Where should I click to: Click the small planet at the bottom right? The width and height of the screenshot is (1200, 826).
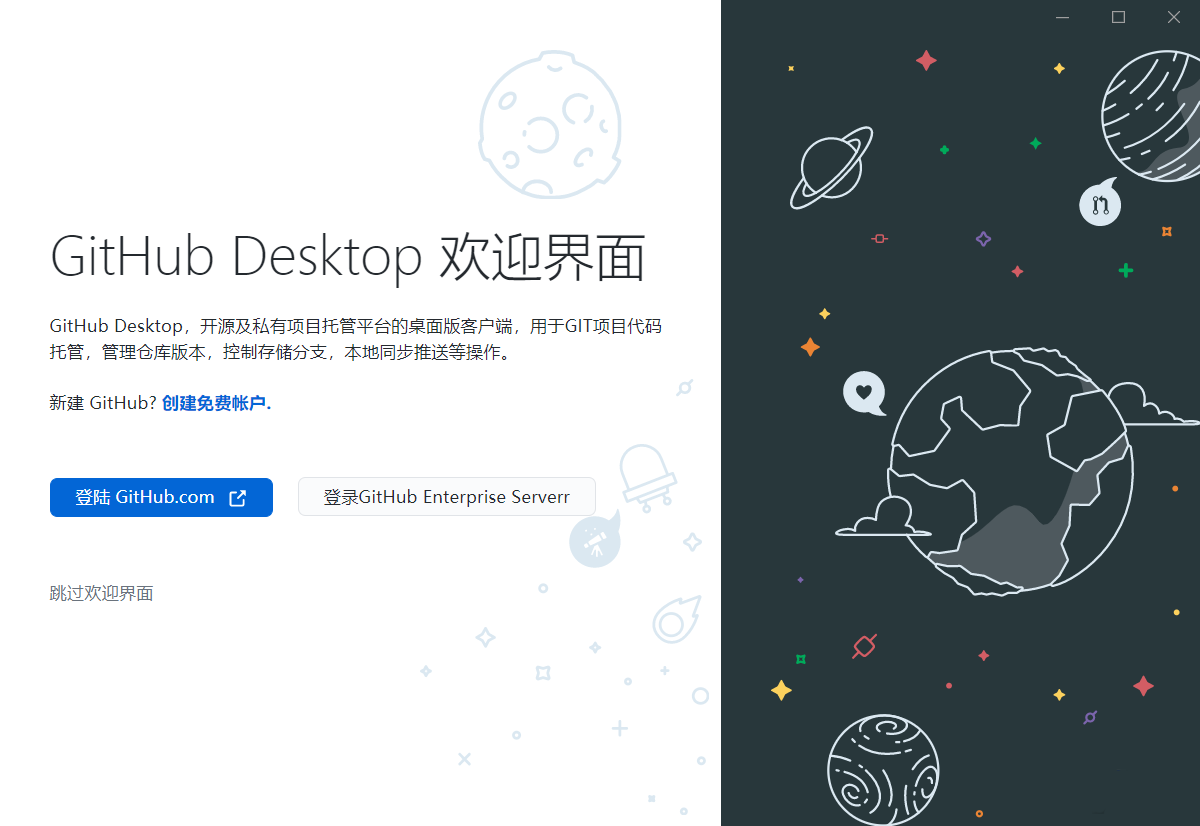pyautogui.click(x=883, y=770)
